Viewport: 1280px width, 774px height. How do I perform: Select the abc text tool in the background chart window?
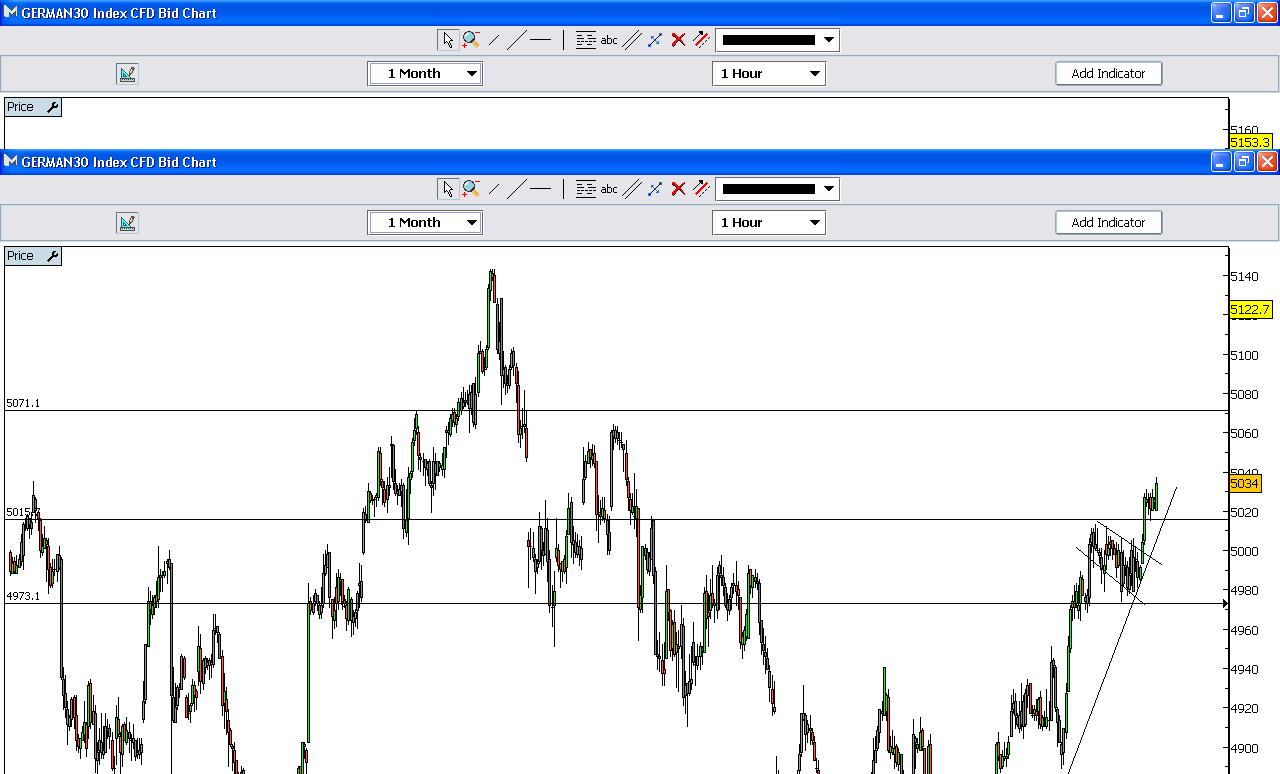[x=609, y=40]
